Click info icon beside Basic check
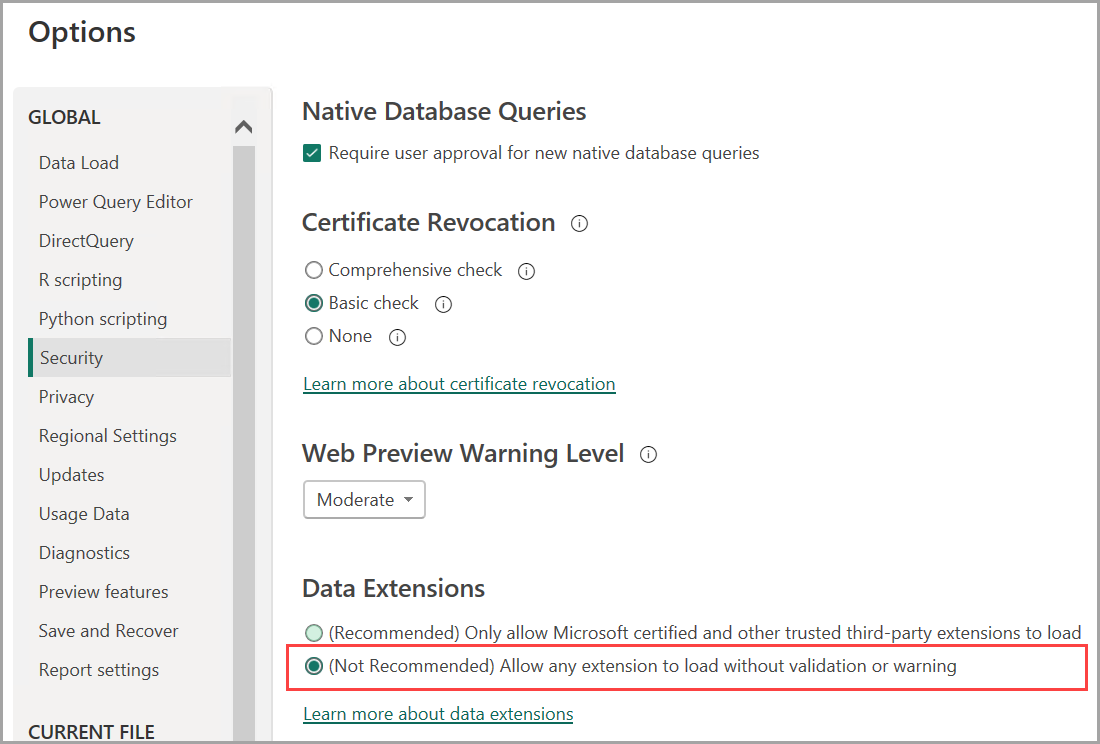1100x744 pixels. 444,304
